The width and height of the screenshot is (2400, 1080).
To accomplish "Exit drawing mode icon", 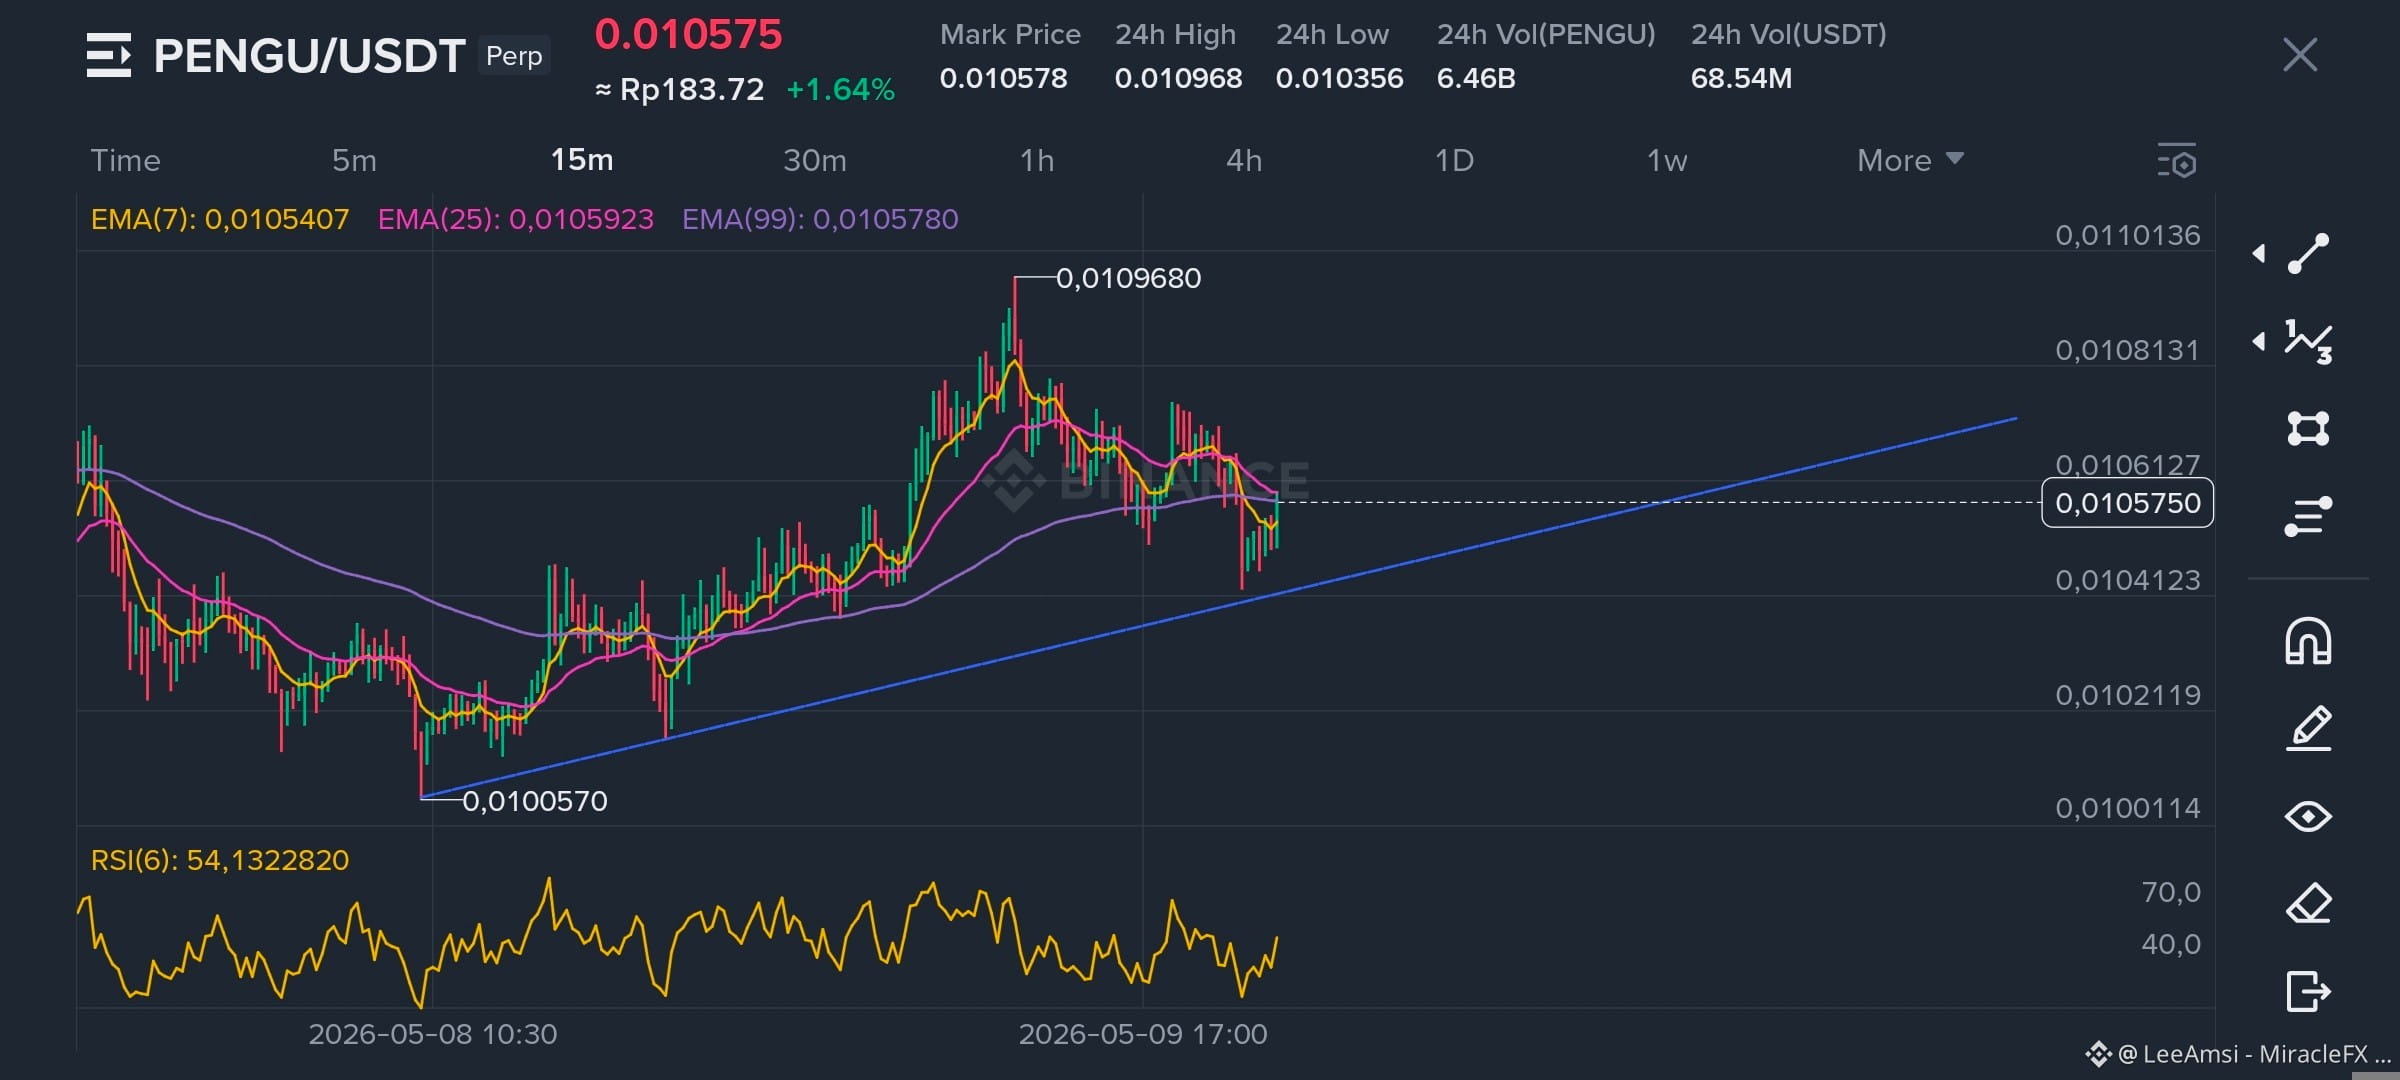I will 2308,991.
